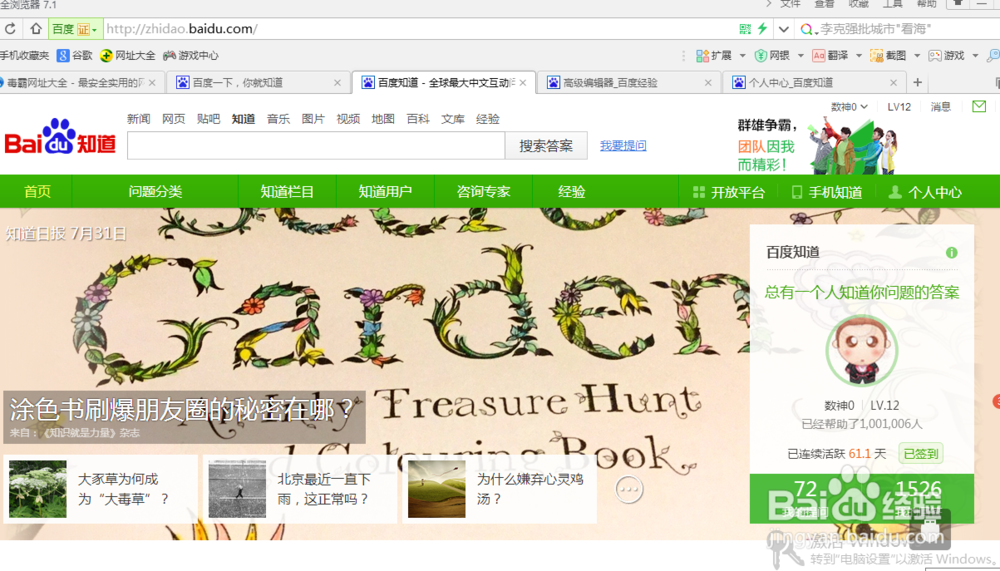Click the 百科 link above search box
The width and height of the screenshot is (1000, 571).
[418, 119]
